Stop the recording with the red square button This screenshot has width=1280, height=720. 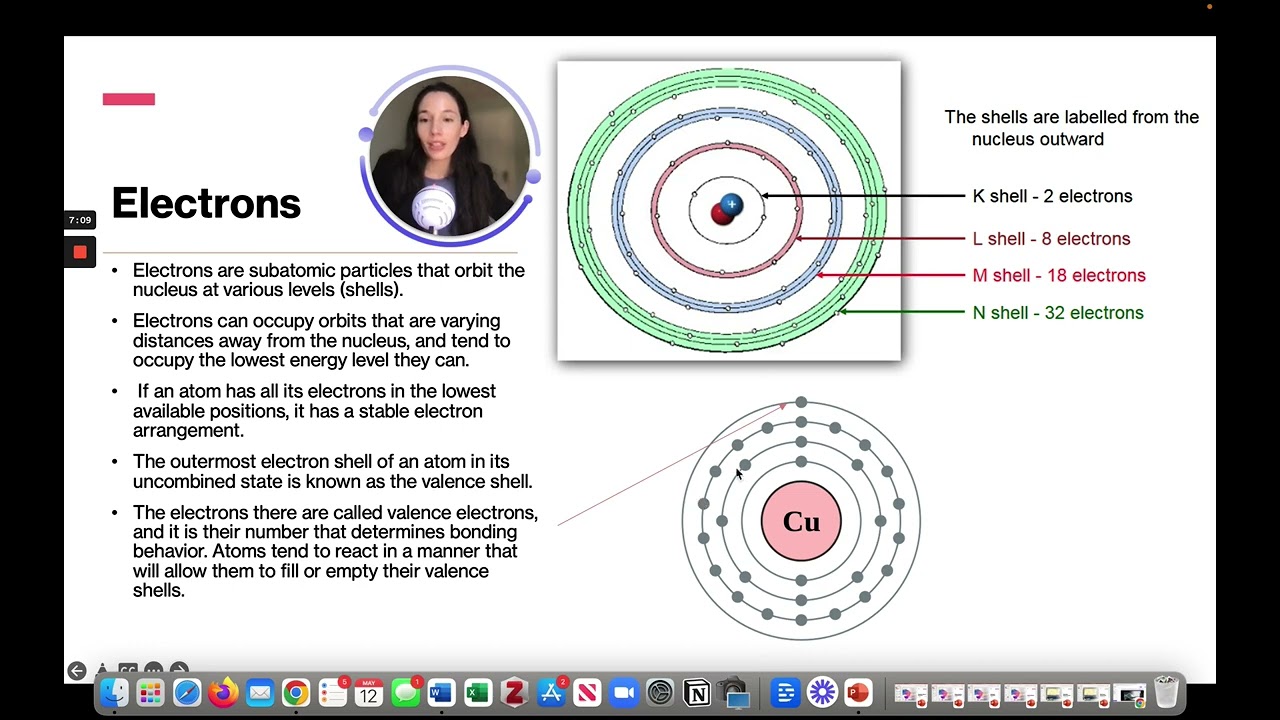80,252
